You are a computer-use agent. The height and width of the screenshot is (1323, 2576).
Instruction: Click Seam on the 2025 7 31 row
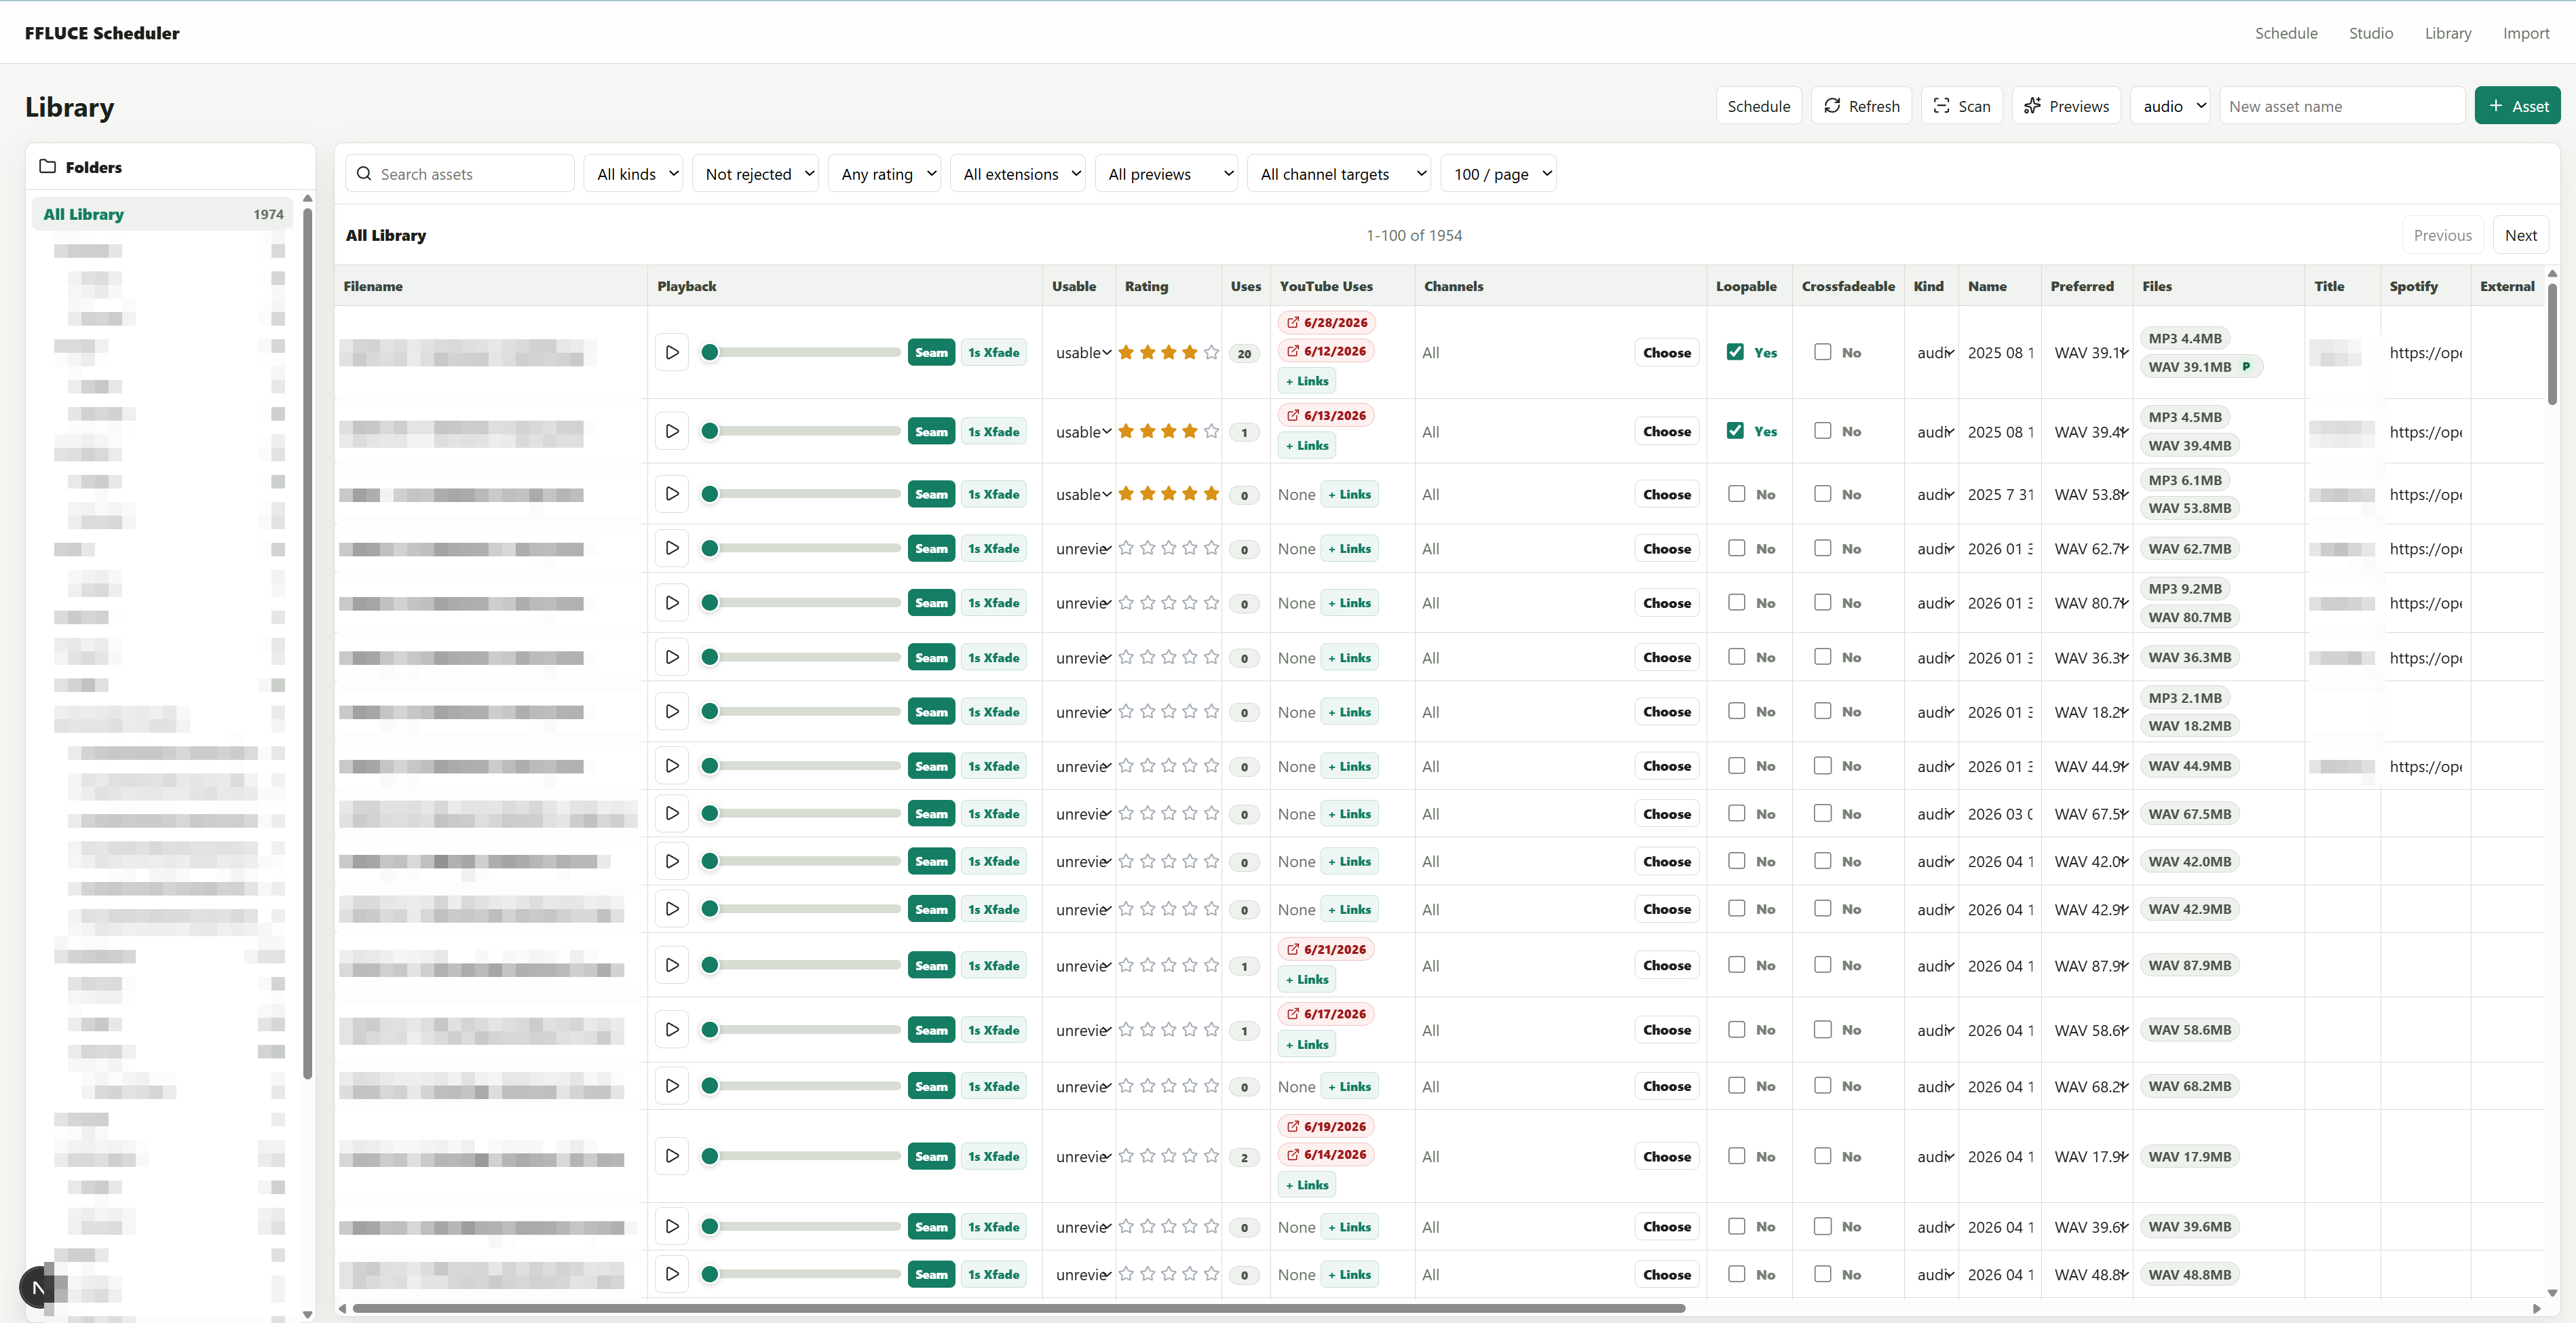[x=931, y=494]
